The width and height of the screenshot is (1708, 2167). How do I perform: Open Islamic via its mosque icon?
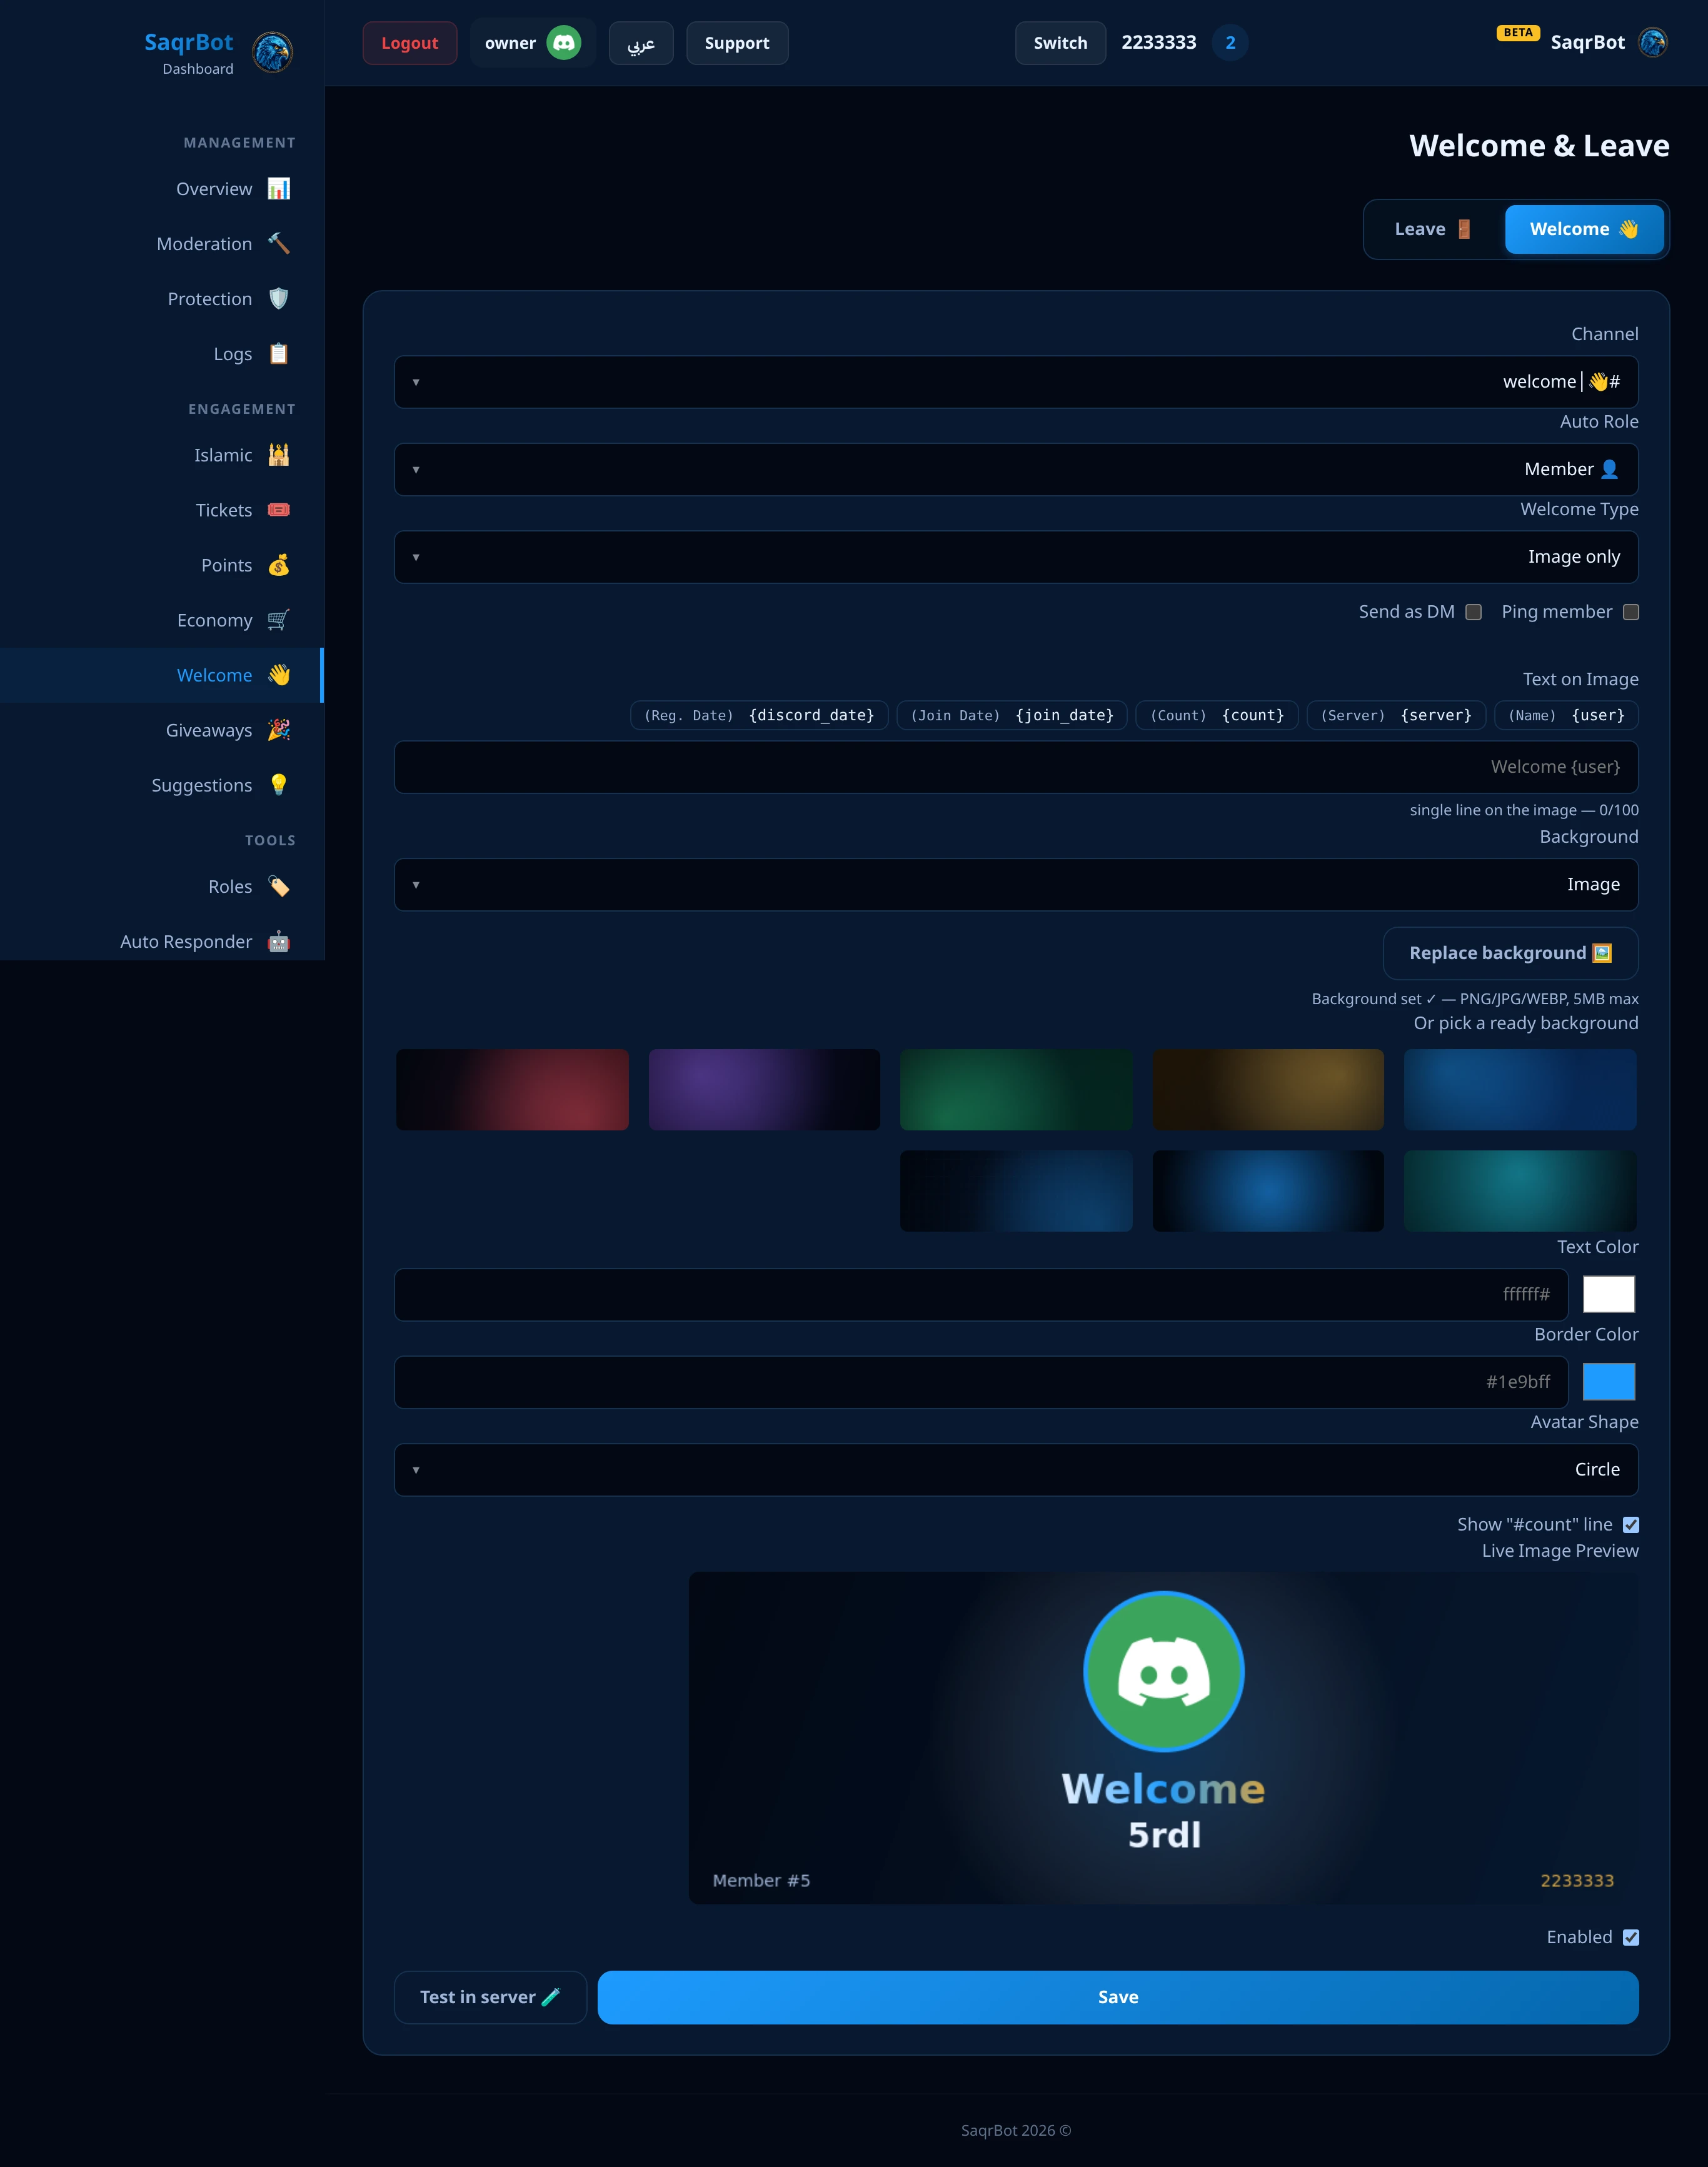click(279, 455)
